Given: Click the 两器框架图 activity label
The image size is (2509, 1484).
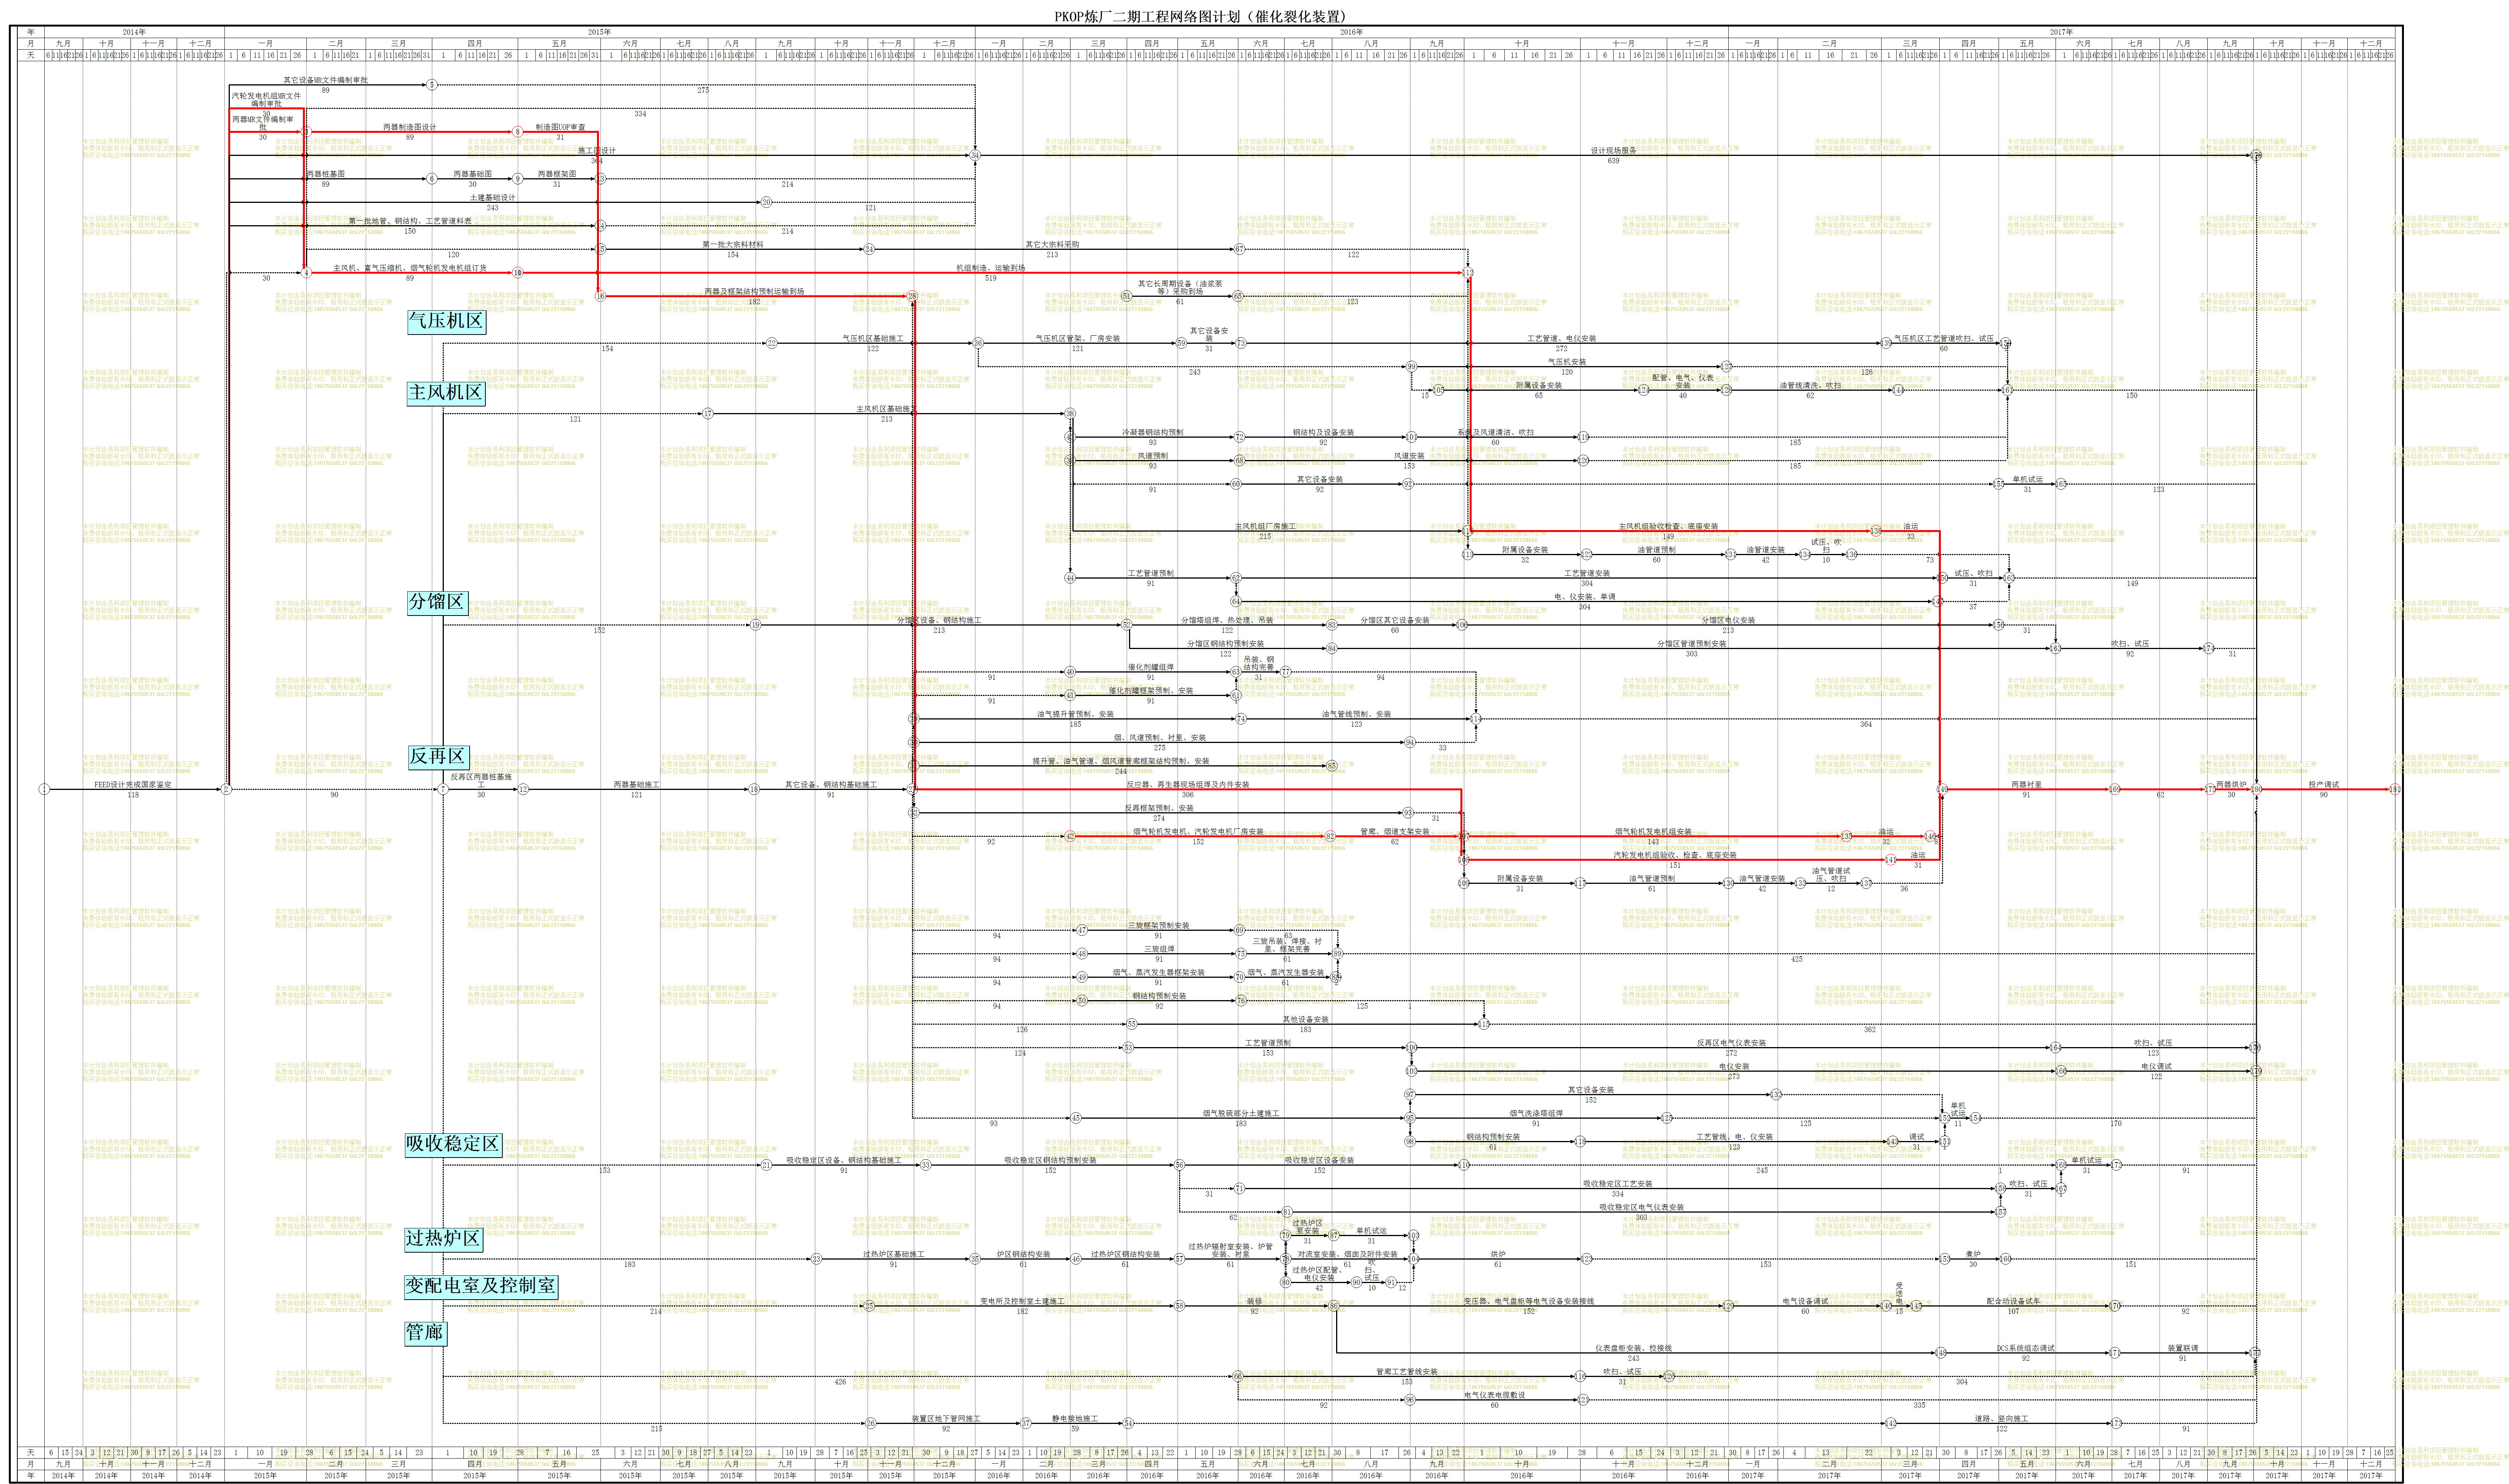Looking at the screenshot, I should [557, 174].
